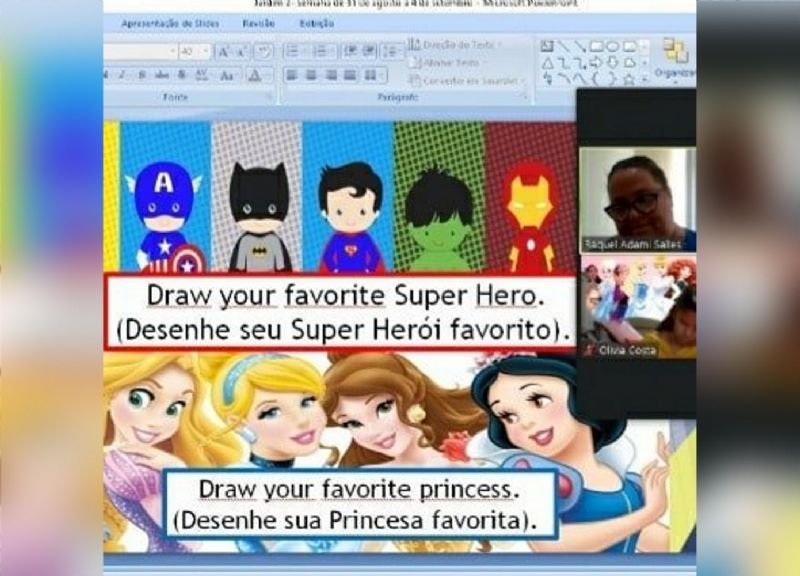The width and height of the screenshot is (800, 576).
Task: Open Alinhar Texto menu
Action: 447,63
